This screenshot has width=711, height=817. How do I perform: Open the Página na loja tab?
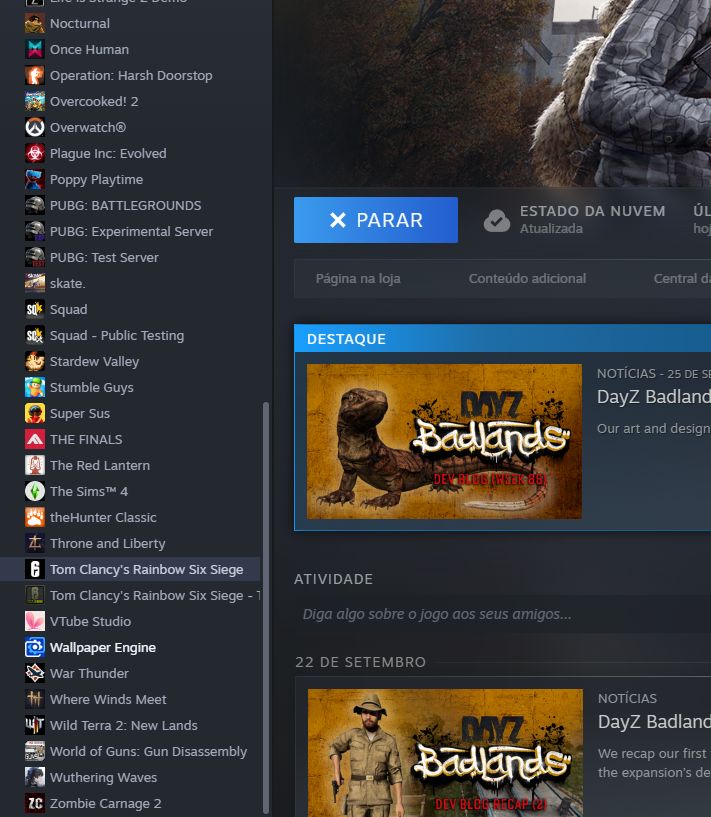click(x=358, y=279)
